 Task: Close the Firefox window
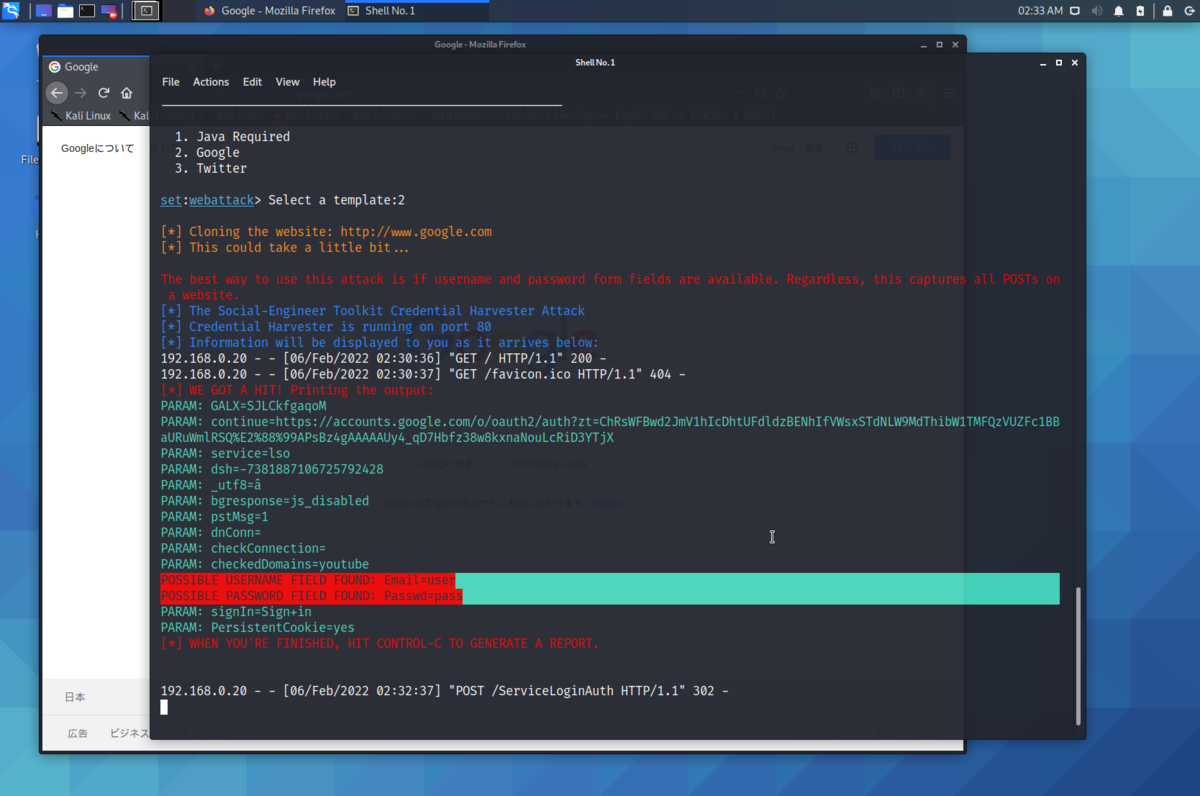pyautogui.click(x=955, y=44)
